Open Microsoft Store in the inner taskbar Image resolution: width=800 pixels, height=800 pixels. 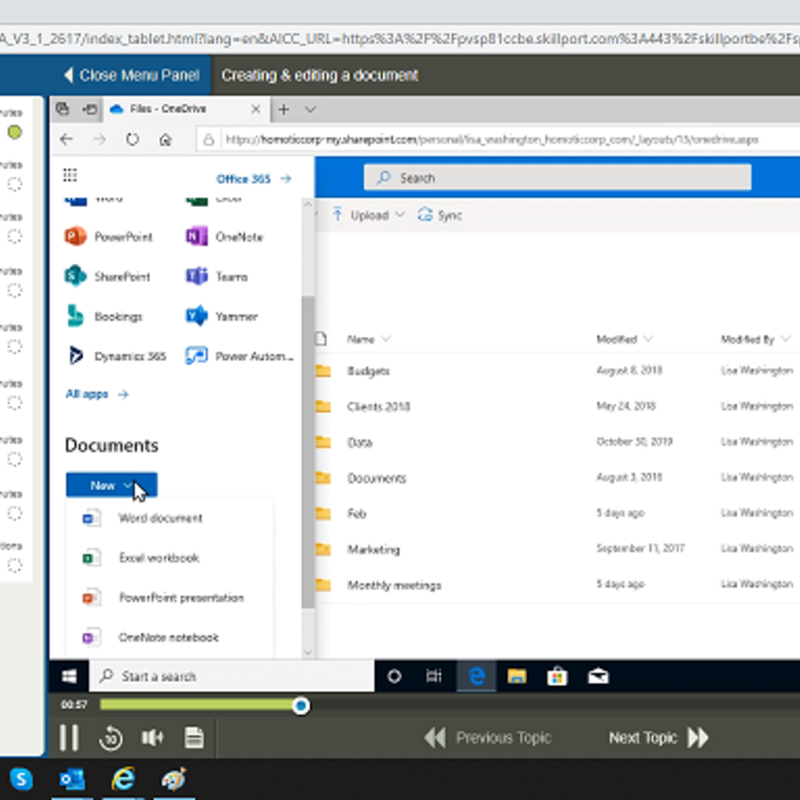(557, 677)
